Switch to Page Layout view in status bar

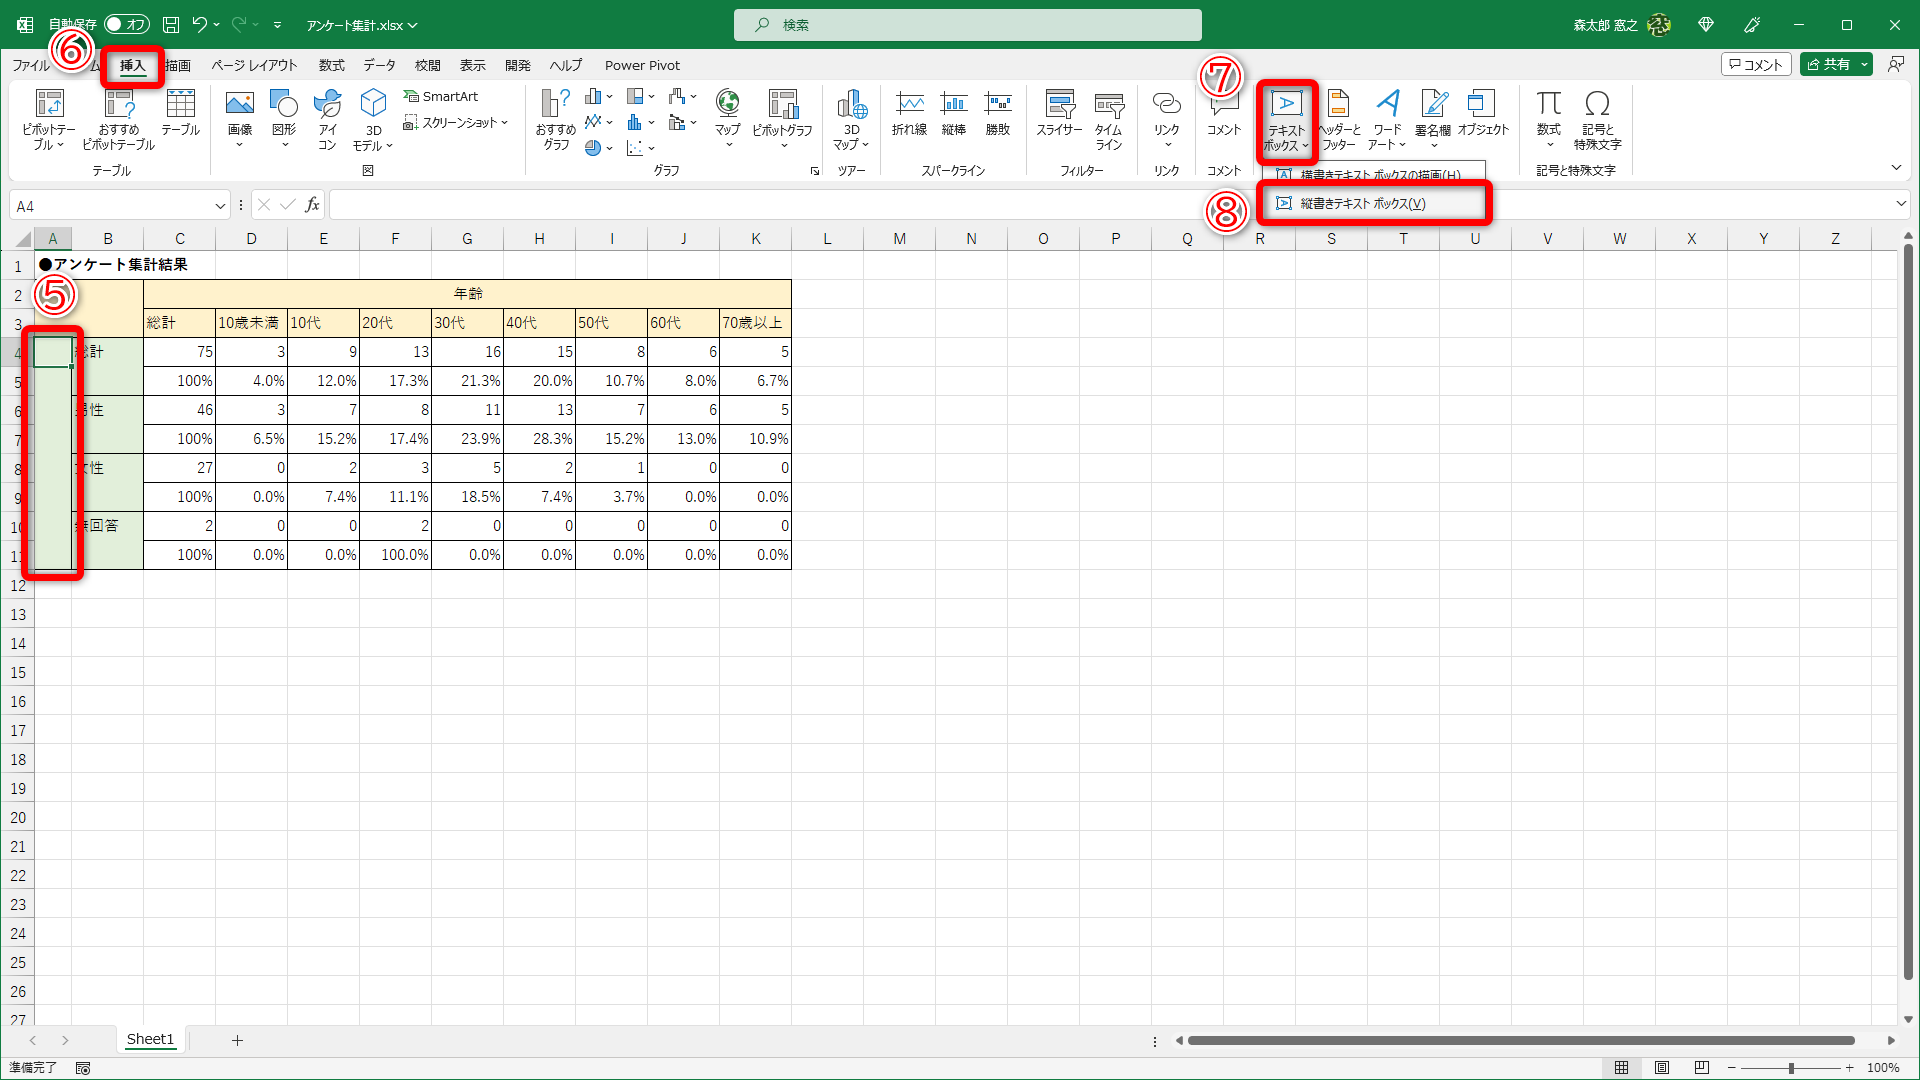tap(1662, 1068)
